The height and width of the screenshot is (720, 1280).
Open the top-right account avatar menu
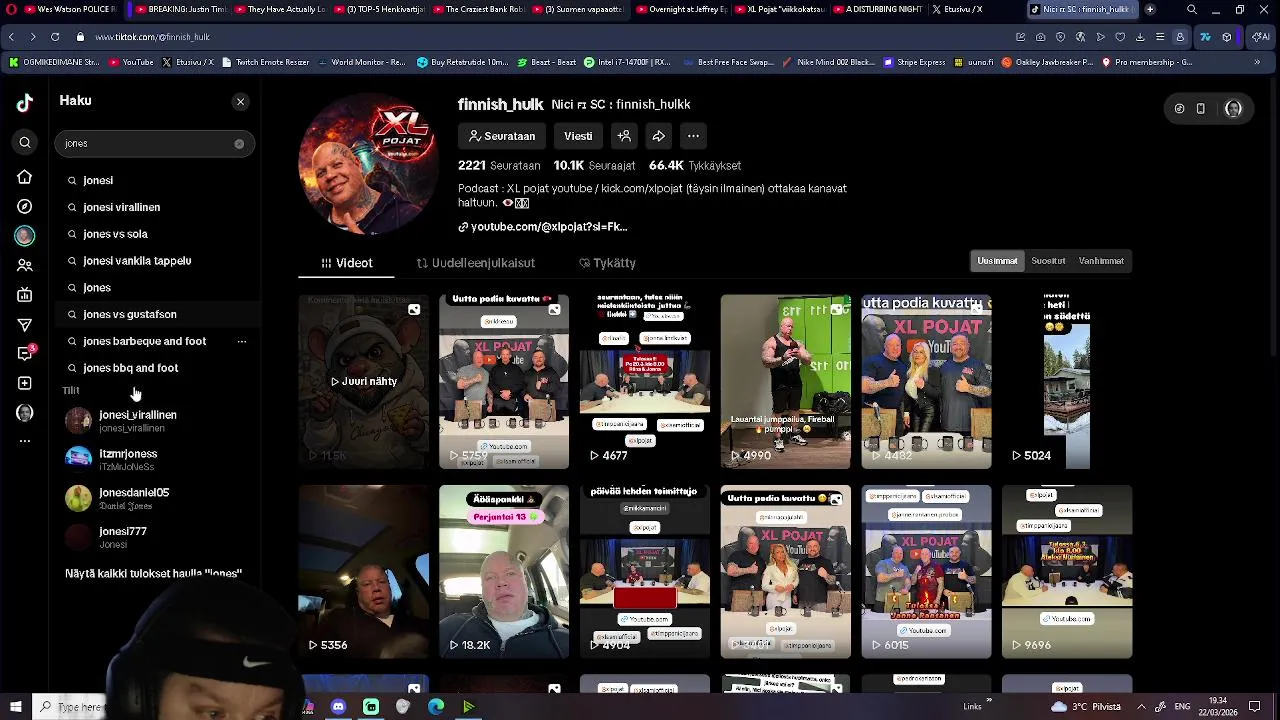click(x=1233, y=109)
